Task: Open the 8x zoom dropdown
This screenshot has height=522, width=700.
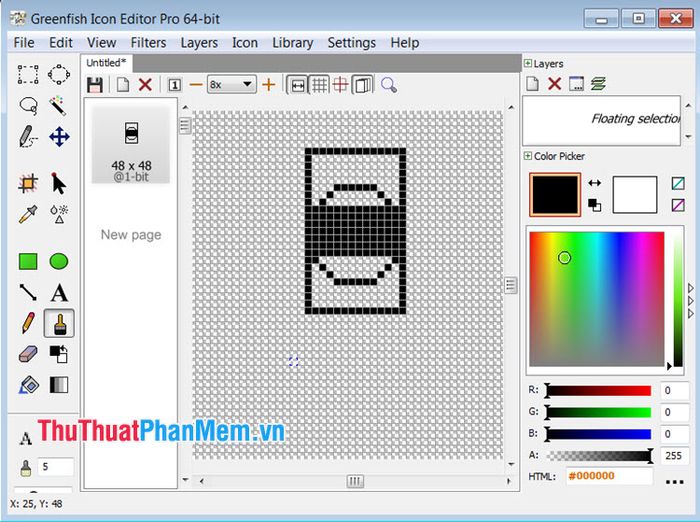Action: coord(232,84)
